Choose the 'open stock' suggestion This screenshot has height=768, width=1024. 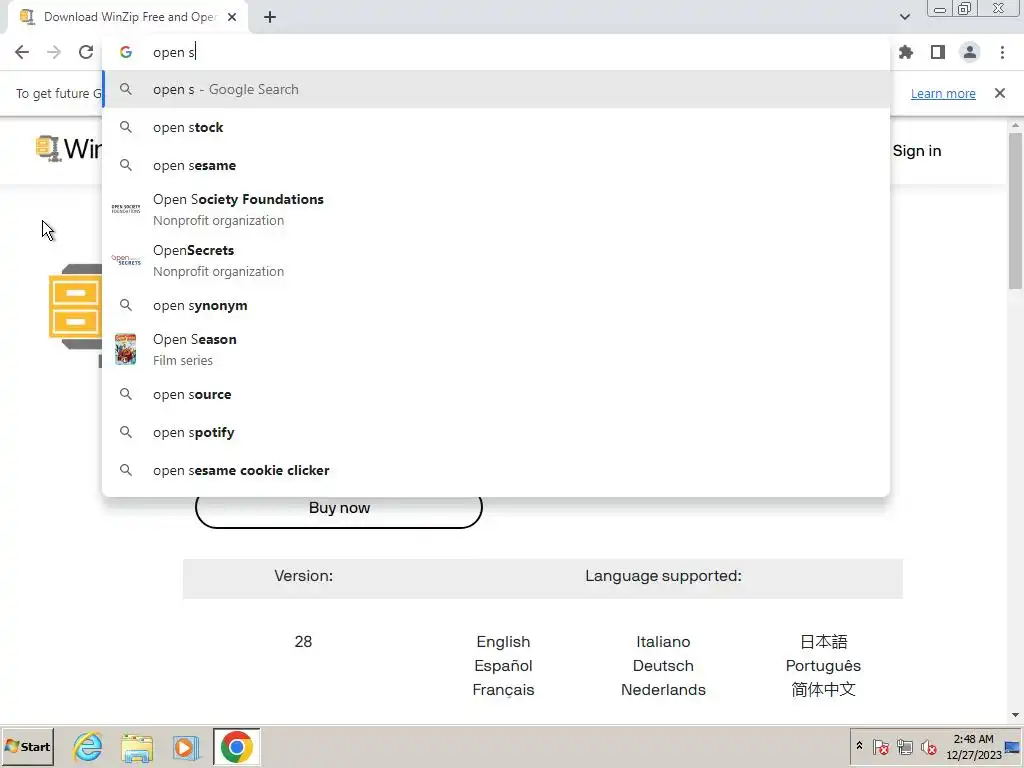tap(496, 127)
